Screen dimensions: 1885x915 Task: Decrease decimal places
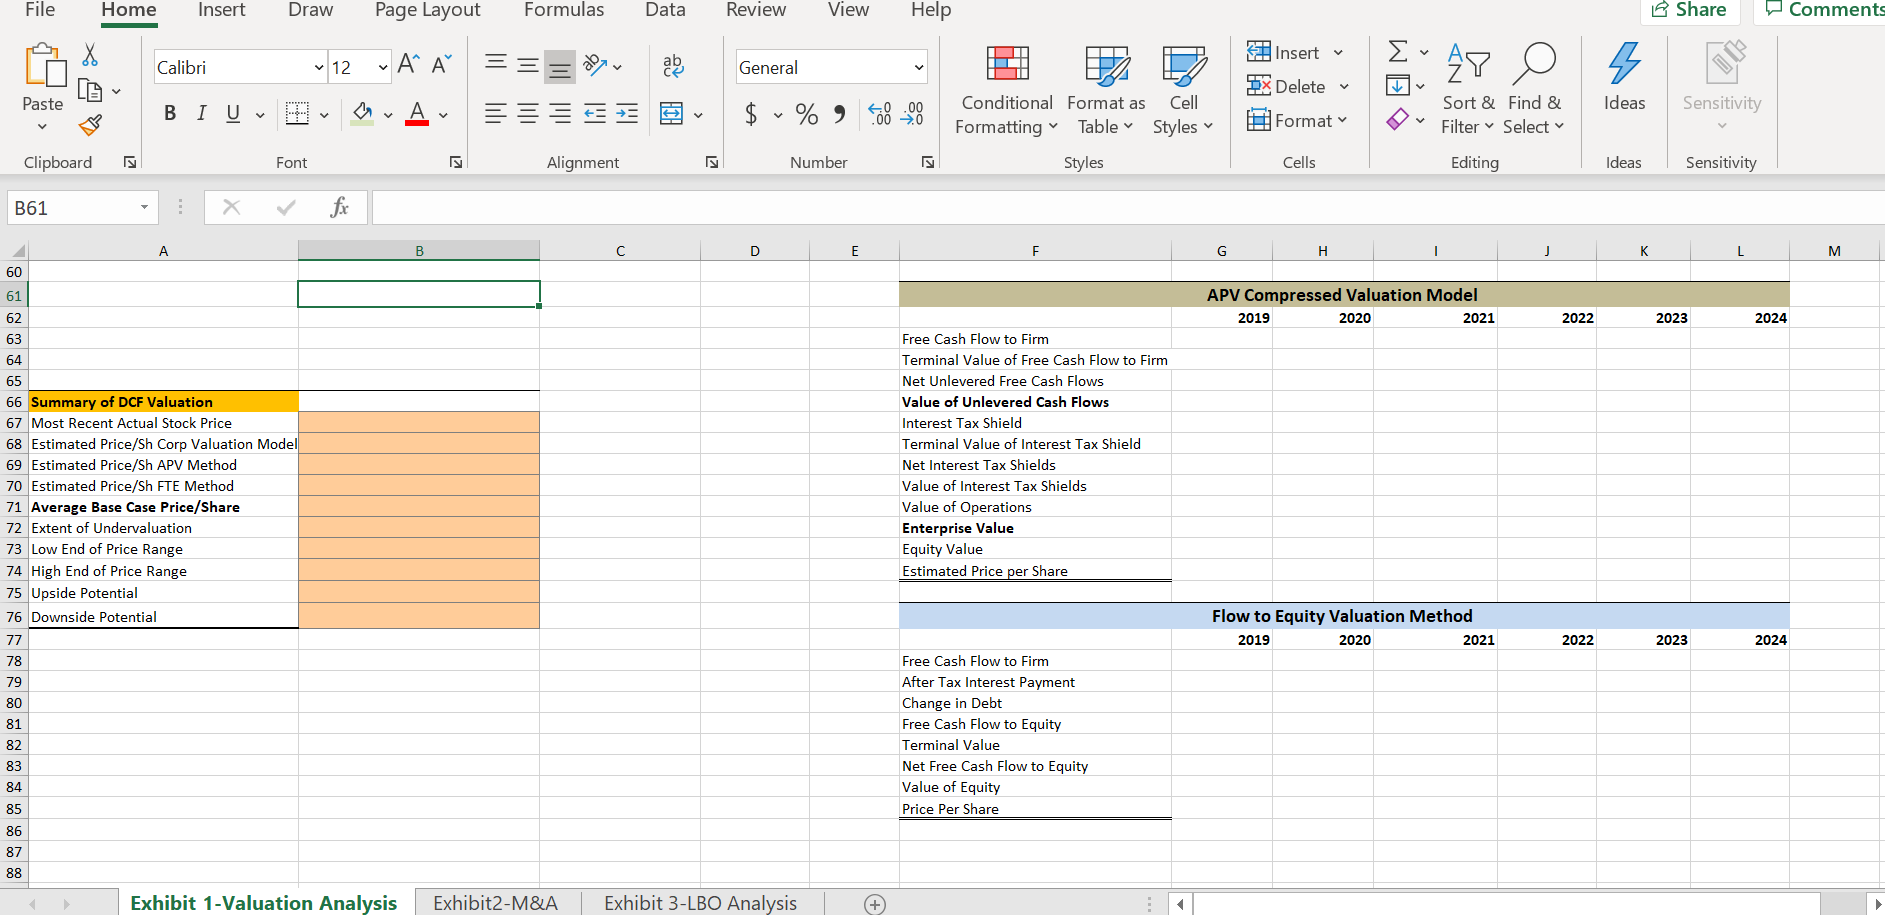coord(912,114)
